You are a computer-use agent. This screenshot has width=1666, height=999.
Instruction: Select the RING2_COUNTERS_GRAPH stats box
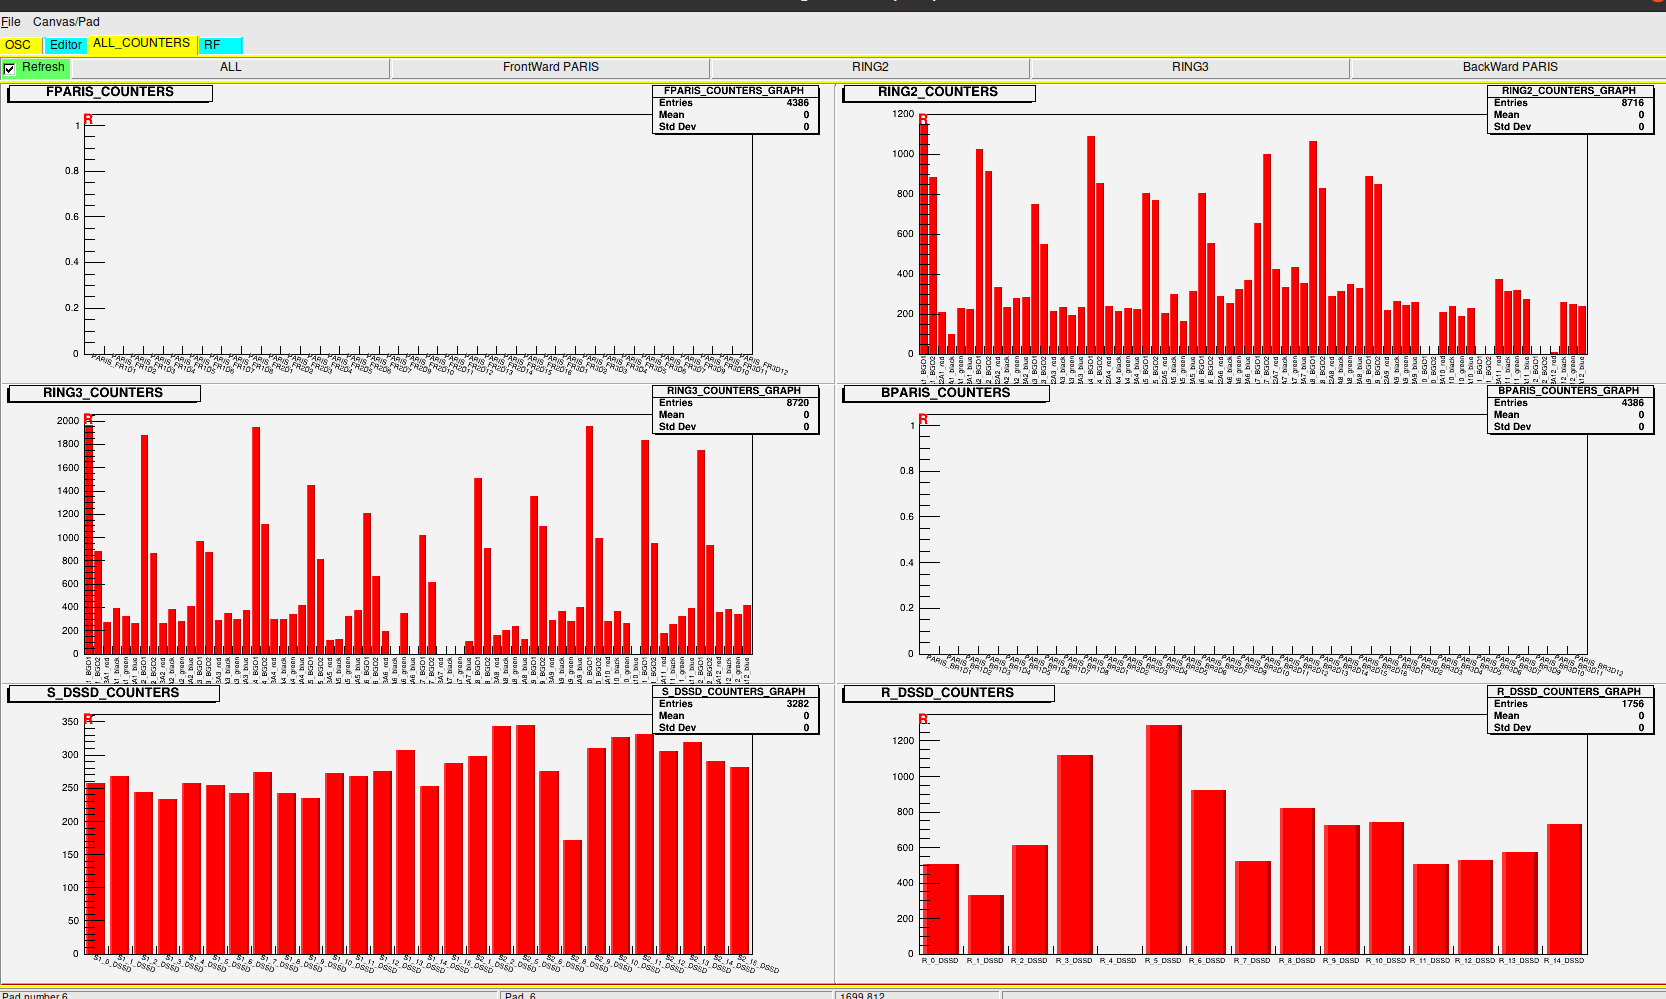(1568, 109)
